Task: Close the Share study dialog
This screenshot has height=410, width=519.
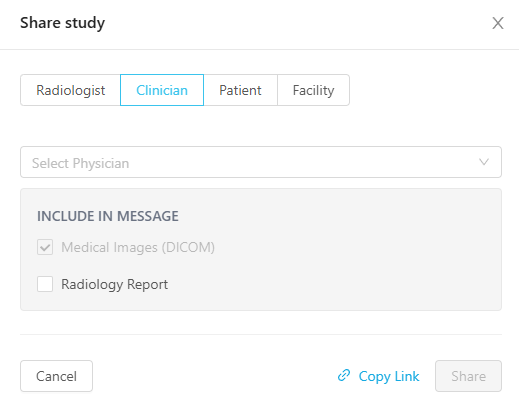Action: pos(498,23)
